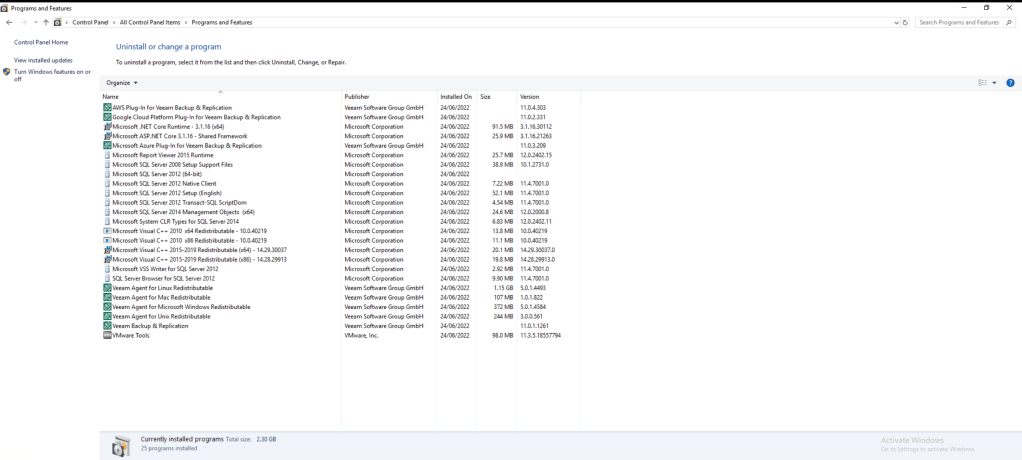Screen dimensions: 1022x460
Task: Click the 91.5 MB size cell
Action: (x=503, y=126)
